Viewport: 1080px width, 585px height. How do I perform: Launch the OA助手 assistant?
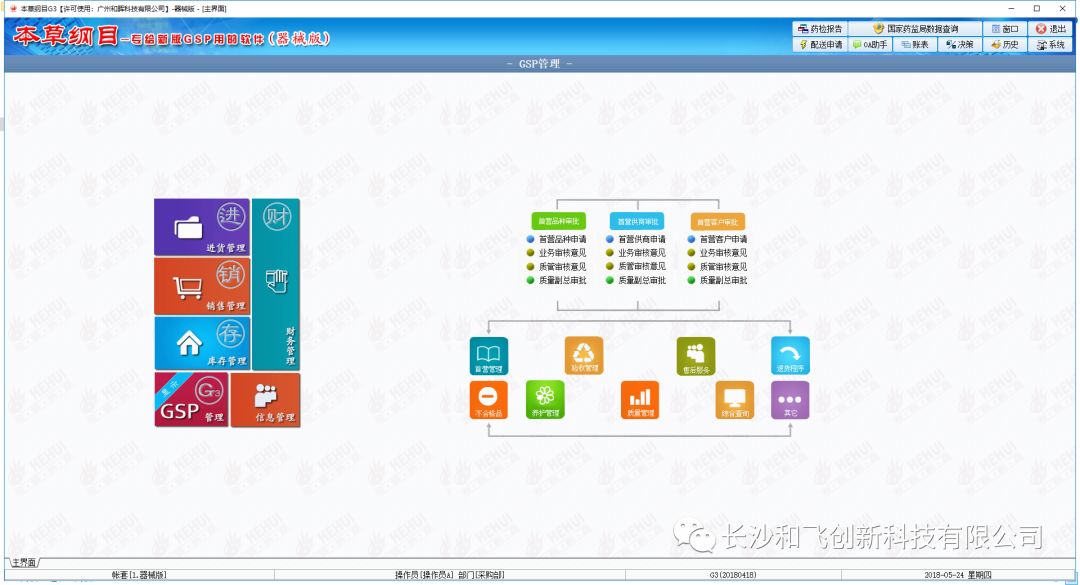tap(871, 45)
